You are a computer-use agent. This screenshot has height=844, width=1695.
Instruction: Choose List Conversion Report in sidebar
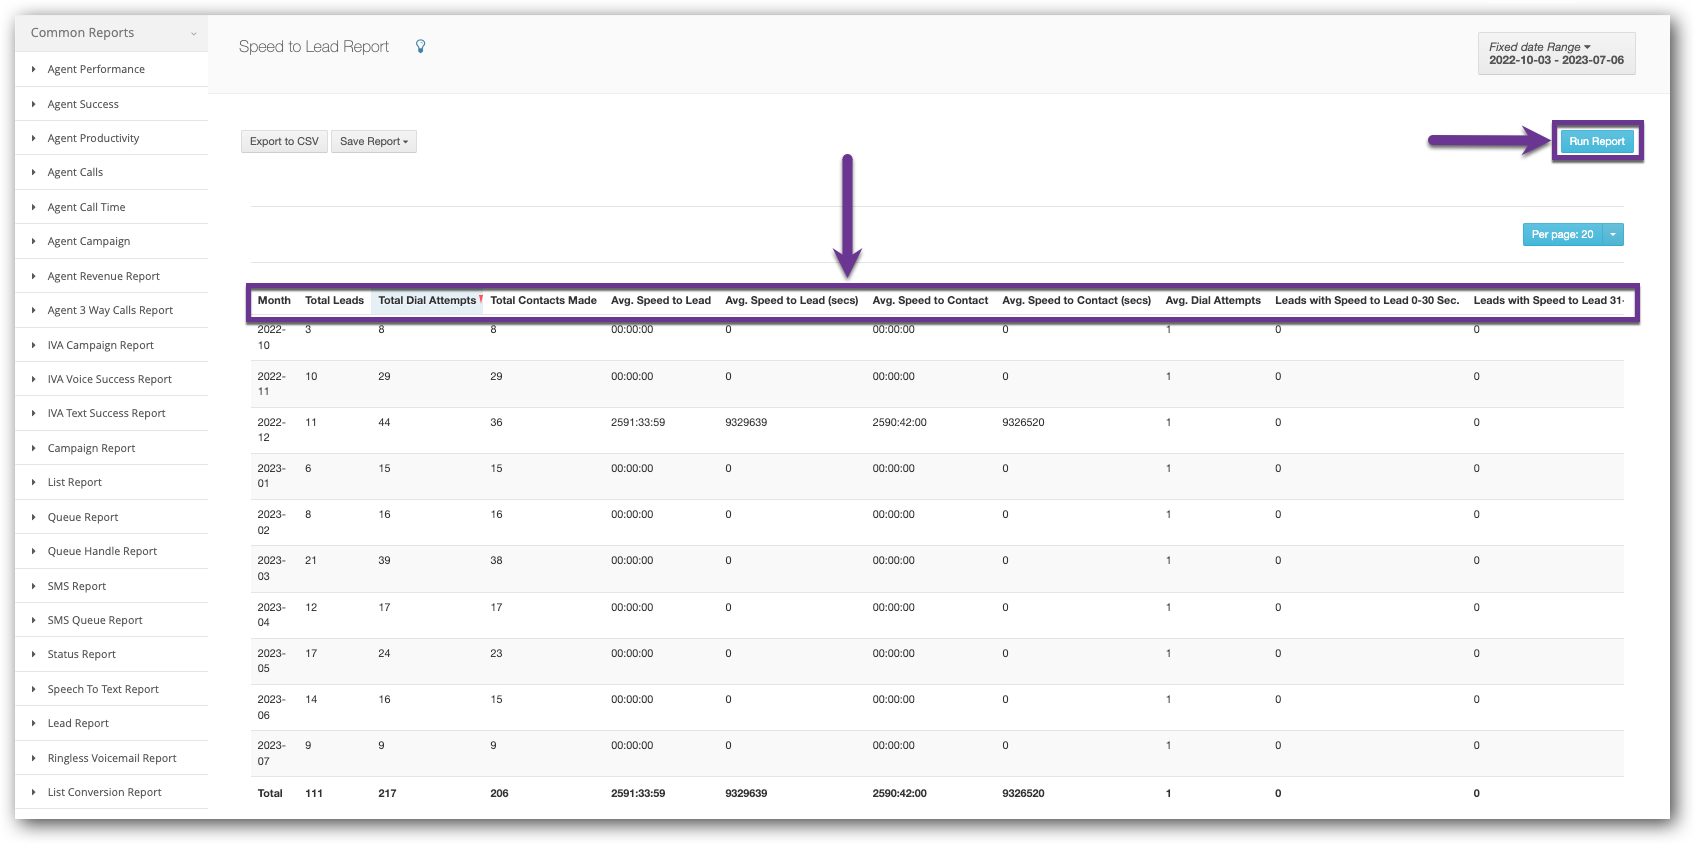[x=104, y=793]
